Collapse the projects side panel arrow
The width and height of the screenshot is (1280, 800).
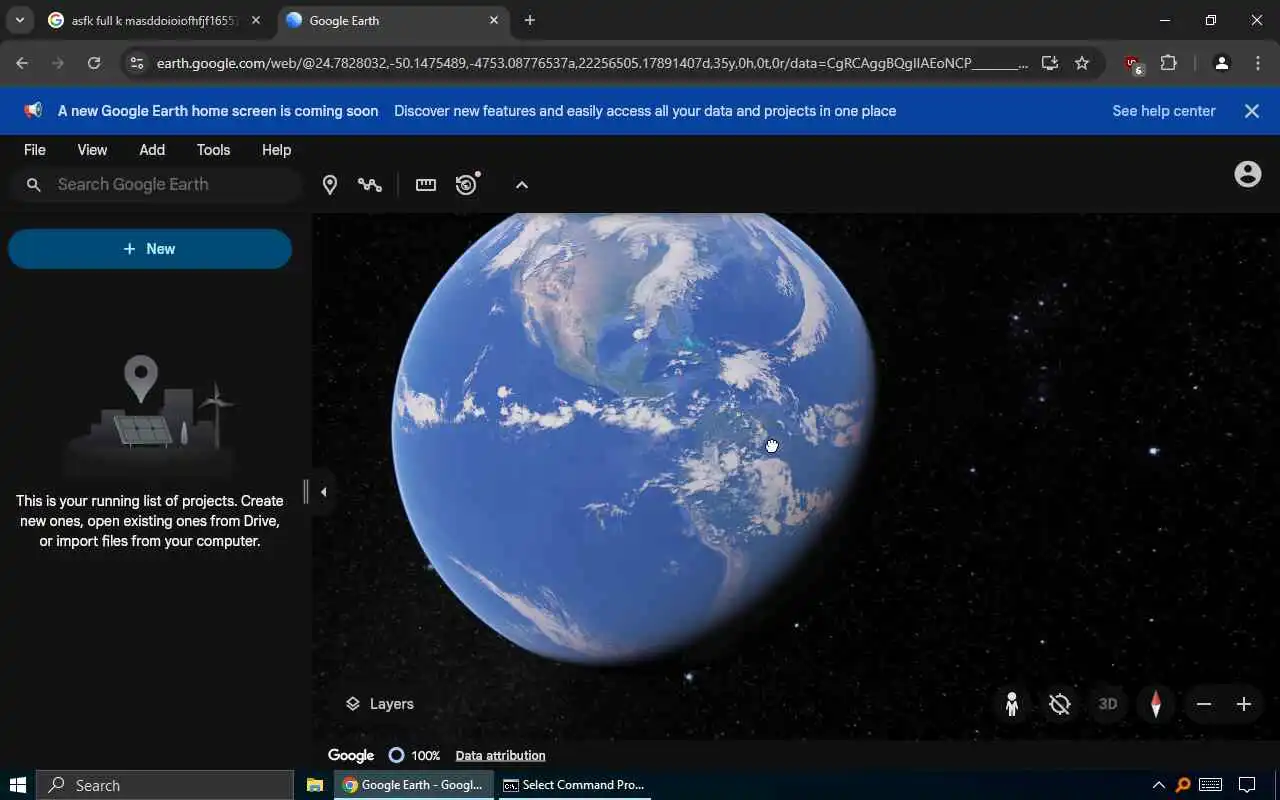tap(323, 492)
